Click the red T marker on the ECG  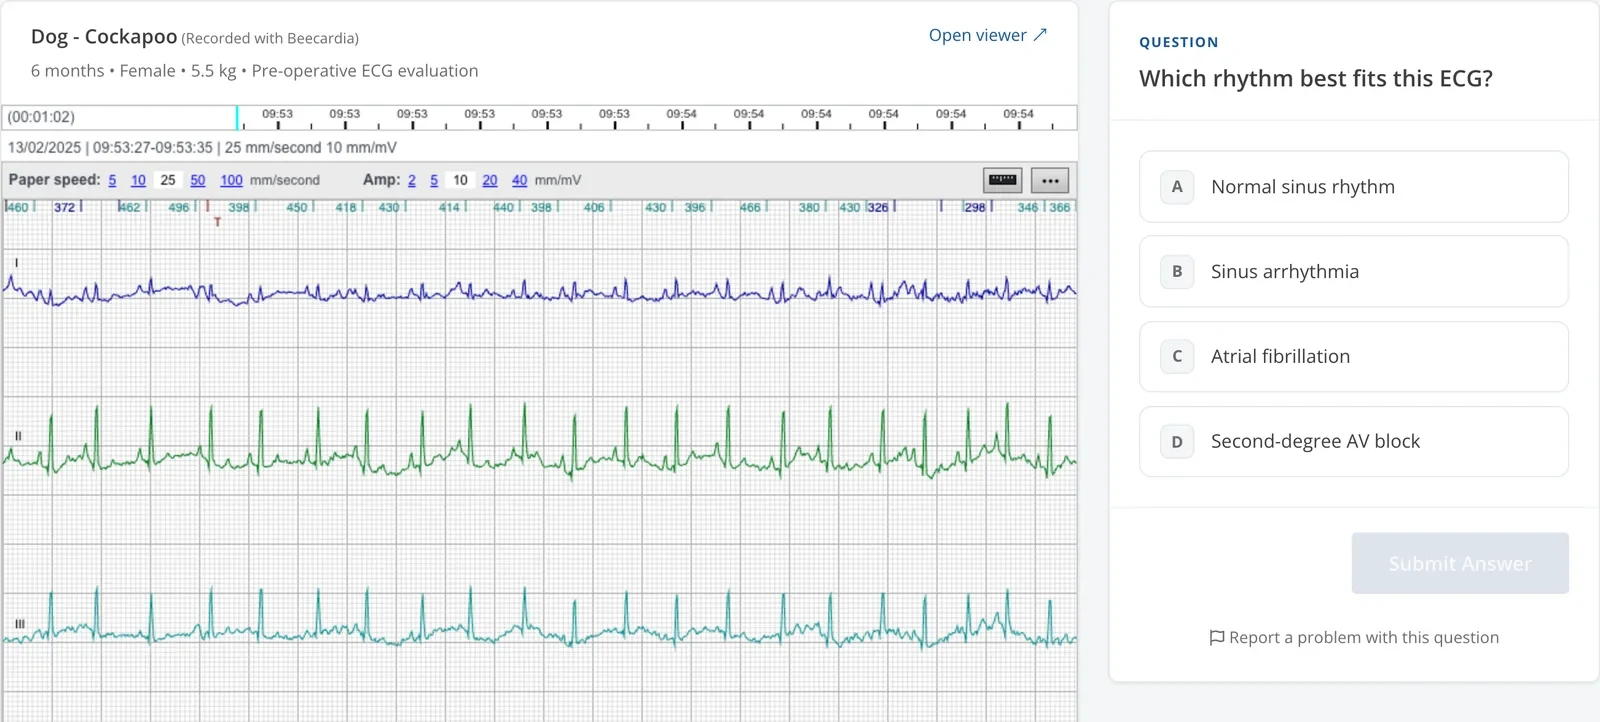coord(217,221)
